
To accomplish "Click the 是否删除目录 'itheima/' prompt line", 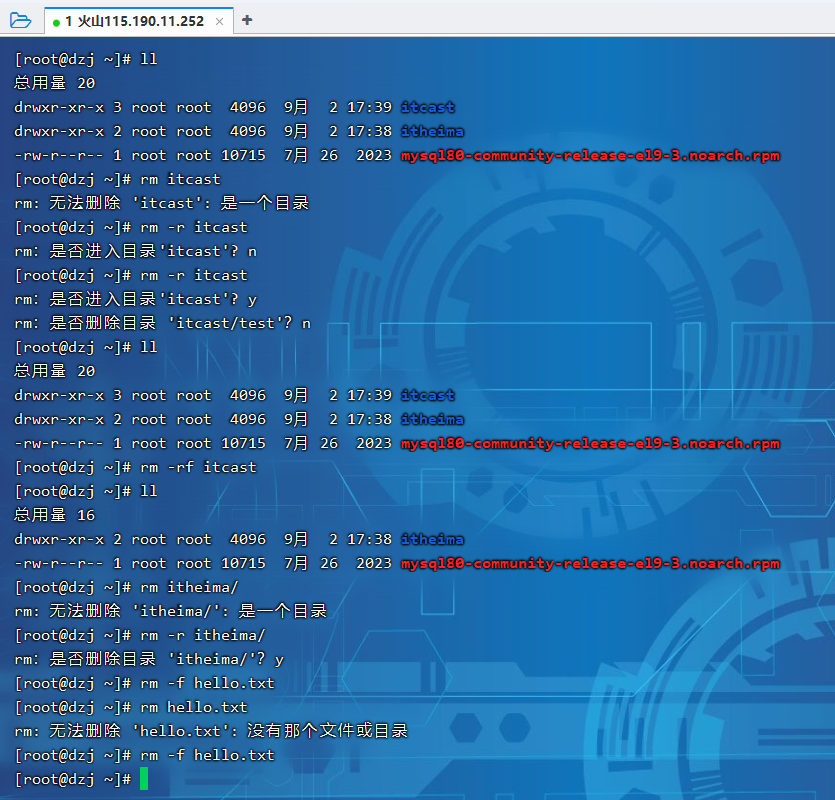I will [x=149, y=659].
